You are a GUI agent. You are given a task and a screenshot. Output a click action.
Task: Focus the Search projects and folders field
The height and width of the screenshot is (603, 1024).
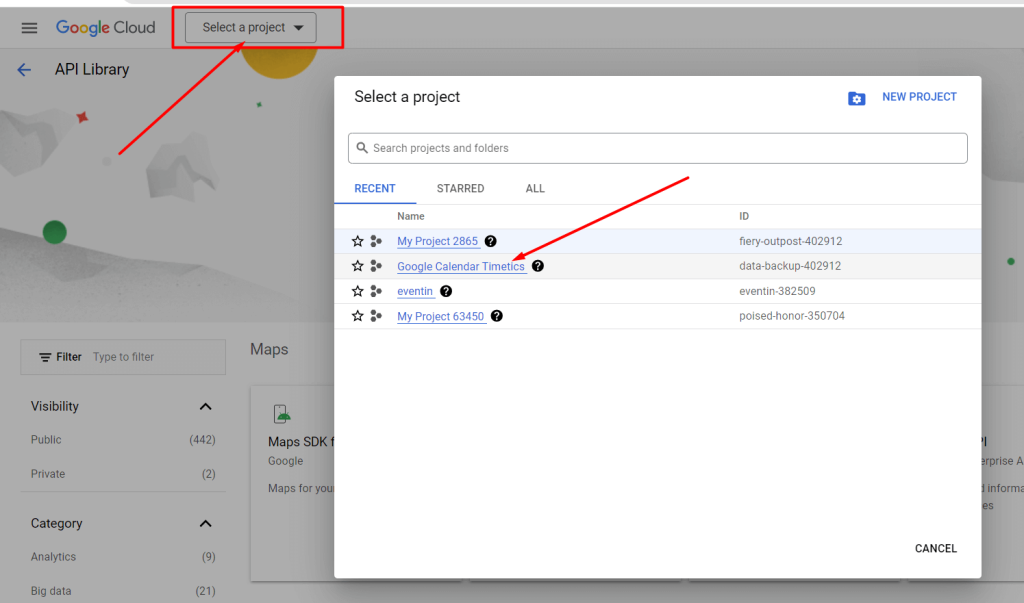tap(658, 148)
